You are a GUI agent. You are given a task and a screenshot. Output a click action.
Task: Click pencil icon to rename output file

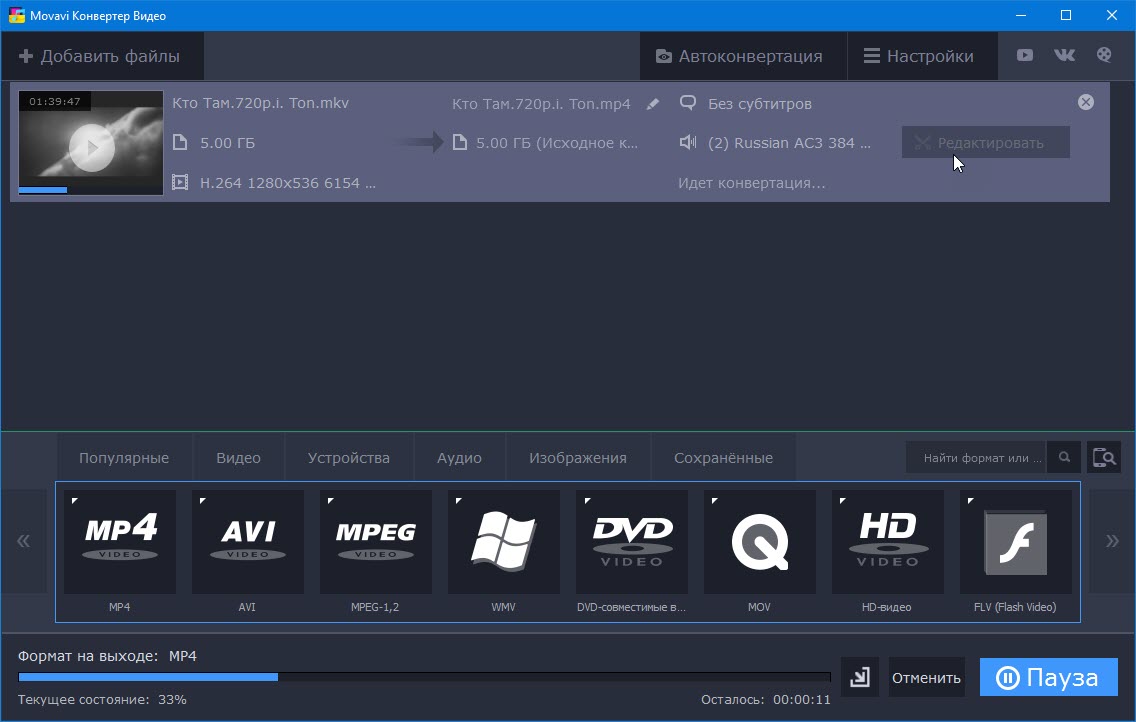[653, 104]
